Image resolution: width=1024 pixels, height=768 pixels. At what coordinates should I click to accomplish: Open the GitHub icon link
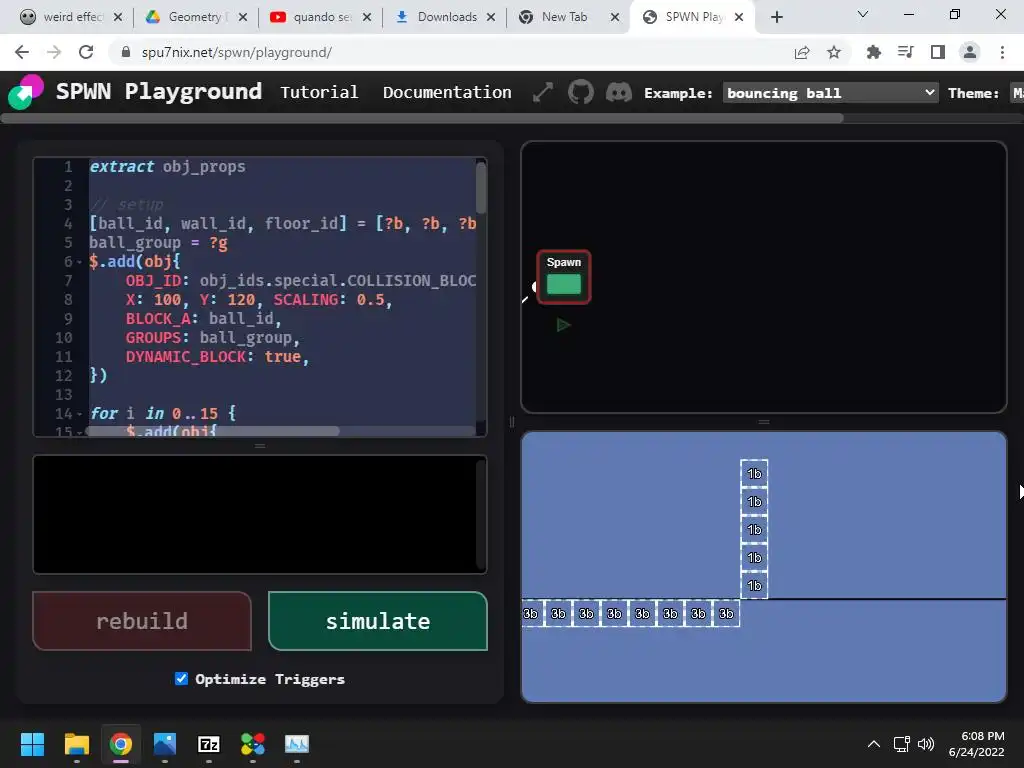(581, 92)
